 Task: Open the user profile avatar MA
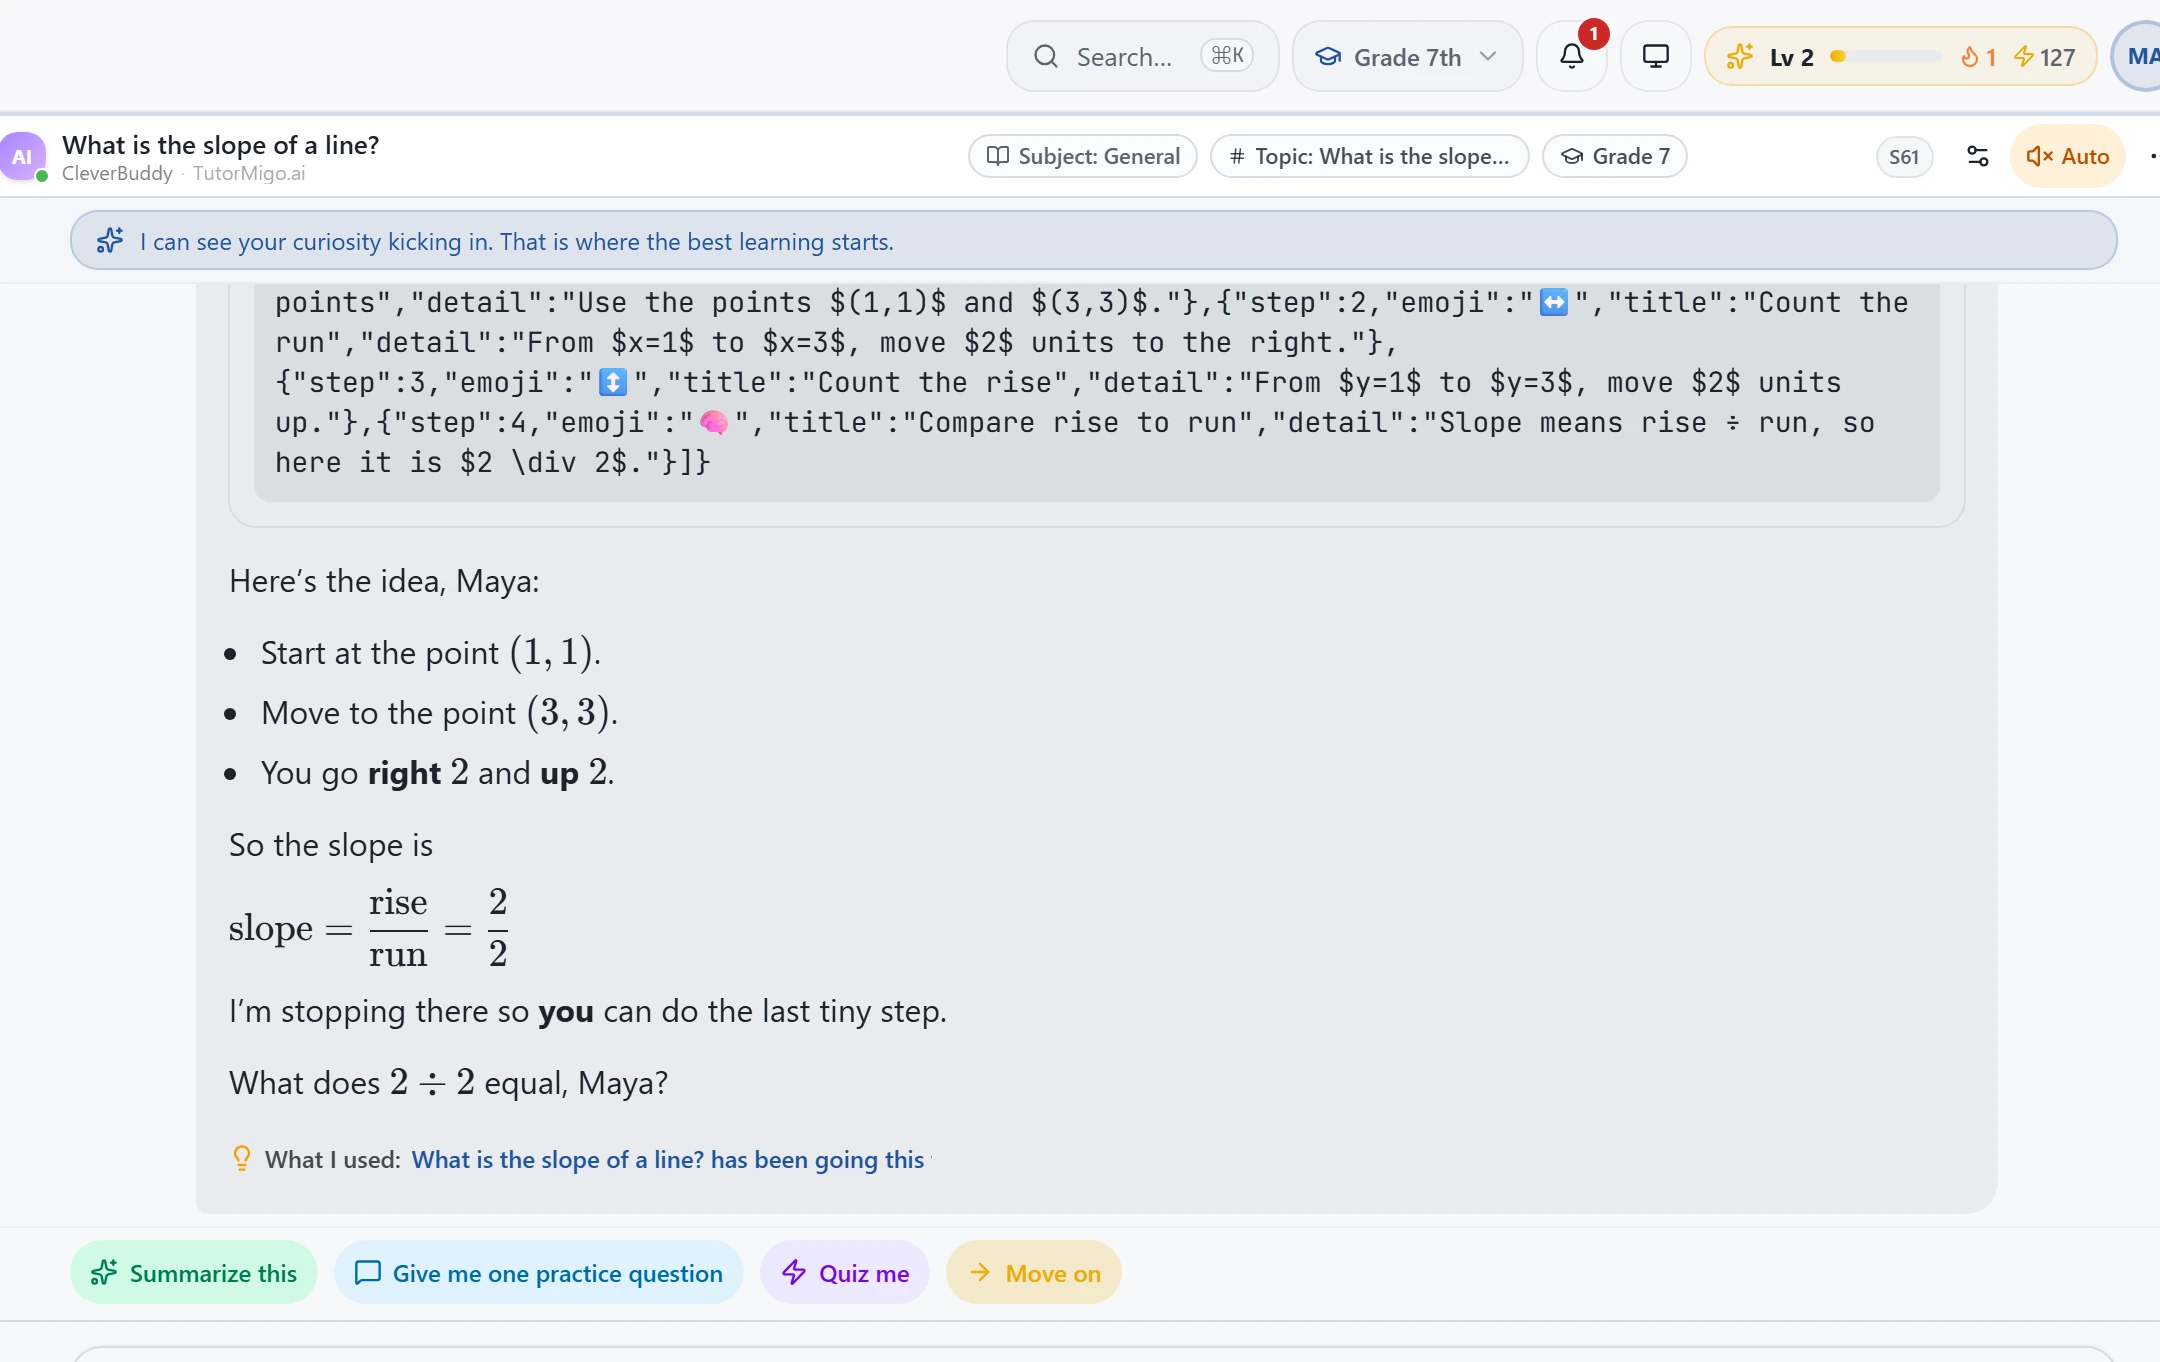[2137, 57]
